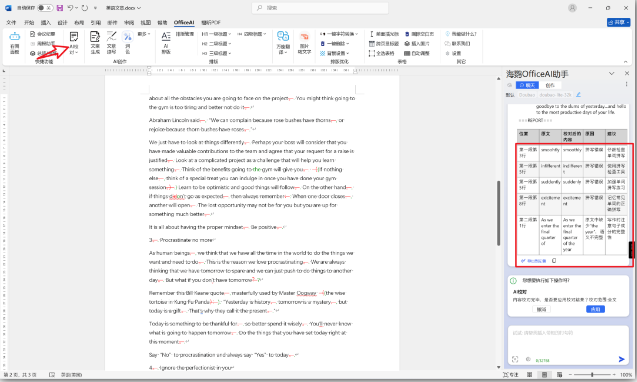Open the one-click punctuation conversion dropdown
Viewport: 637px width, 382px height.
pyautogui.click(x=339, y=34)
